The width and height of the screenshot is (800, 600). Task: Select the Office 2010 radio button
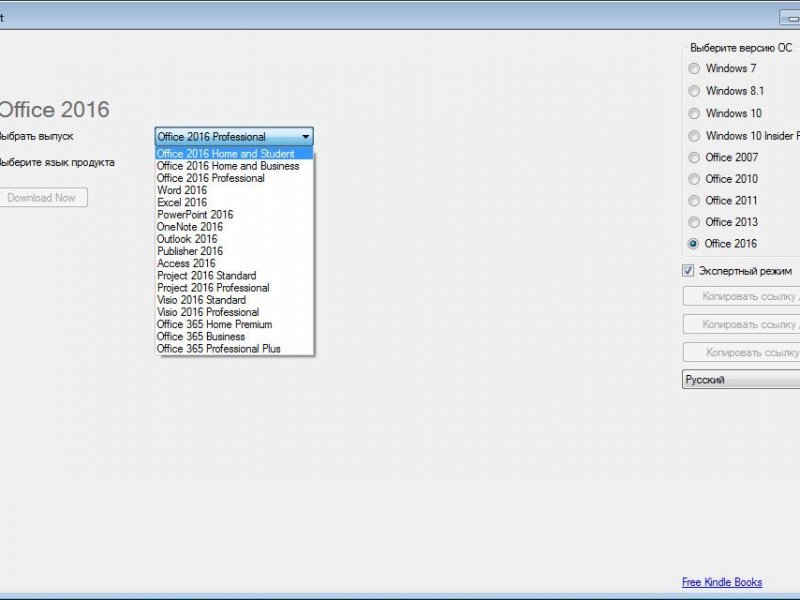point(694,179)
